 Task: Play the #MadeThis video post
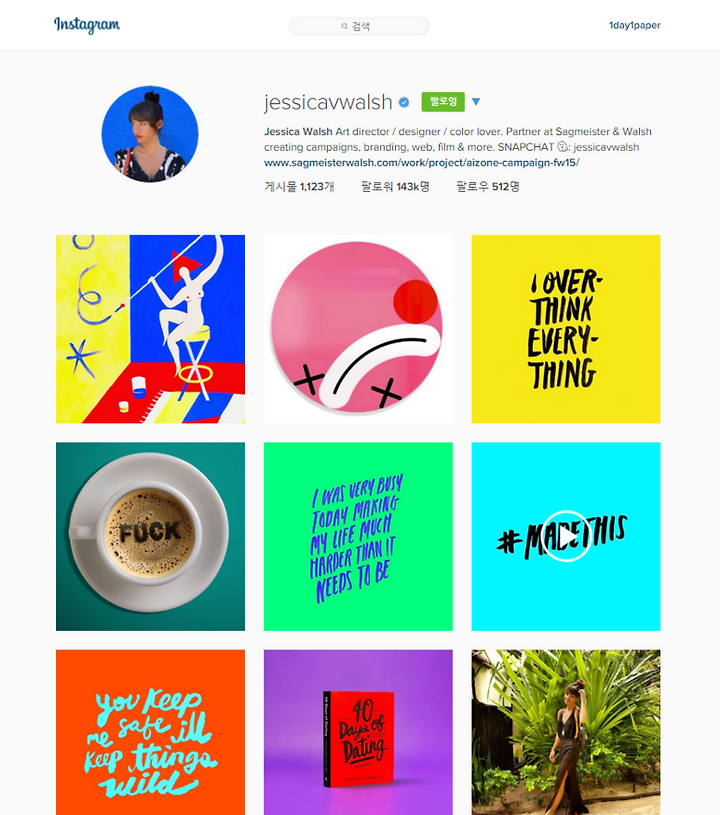tap(566, 536)
